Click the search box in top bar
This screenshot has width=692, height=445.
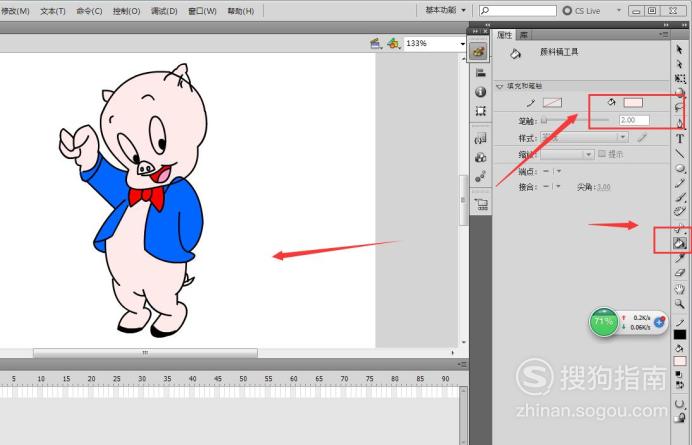[518, 11]
